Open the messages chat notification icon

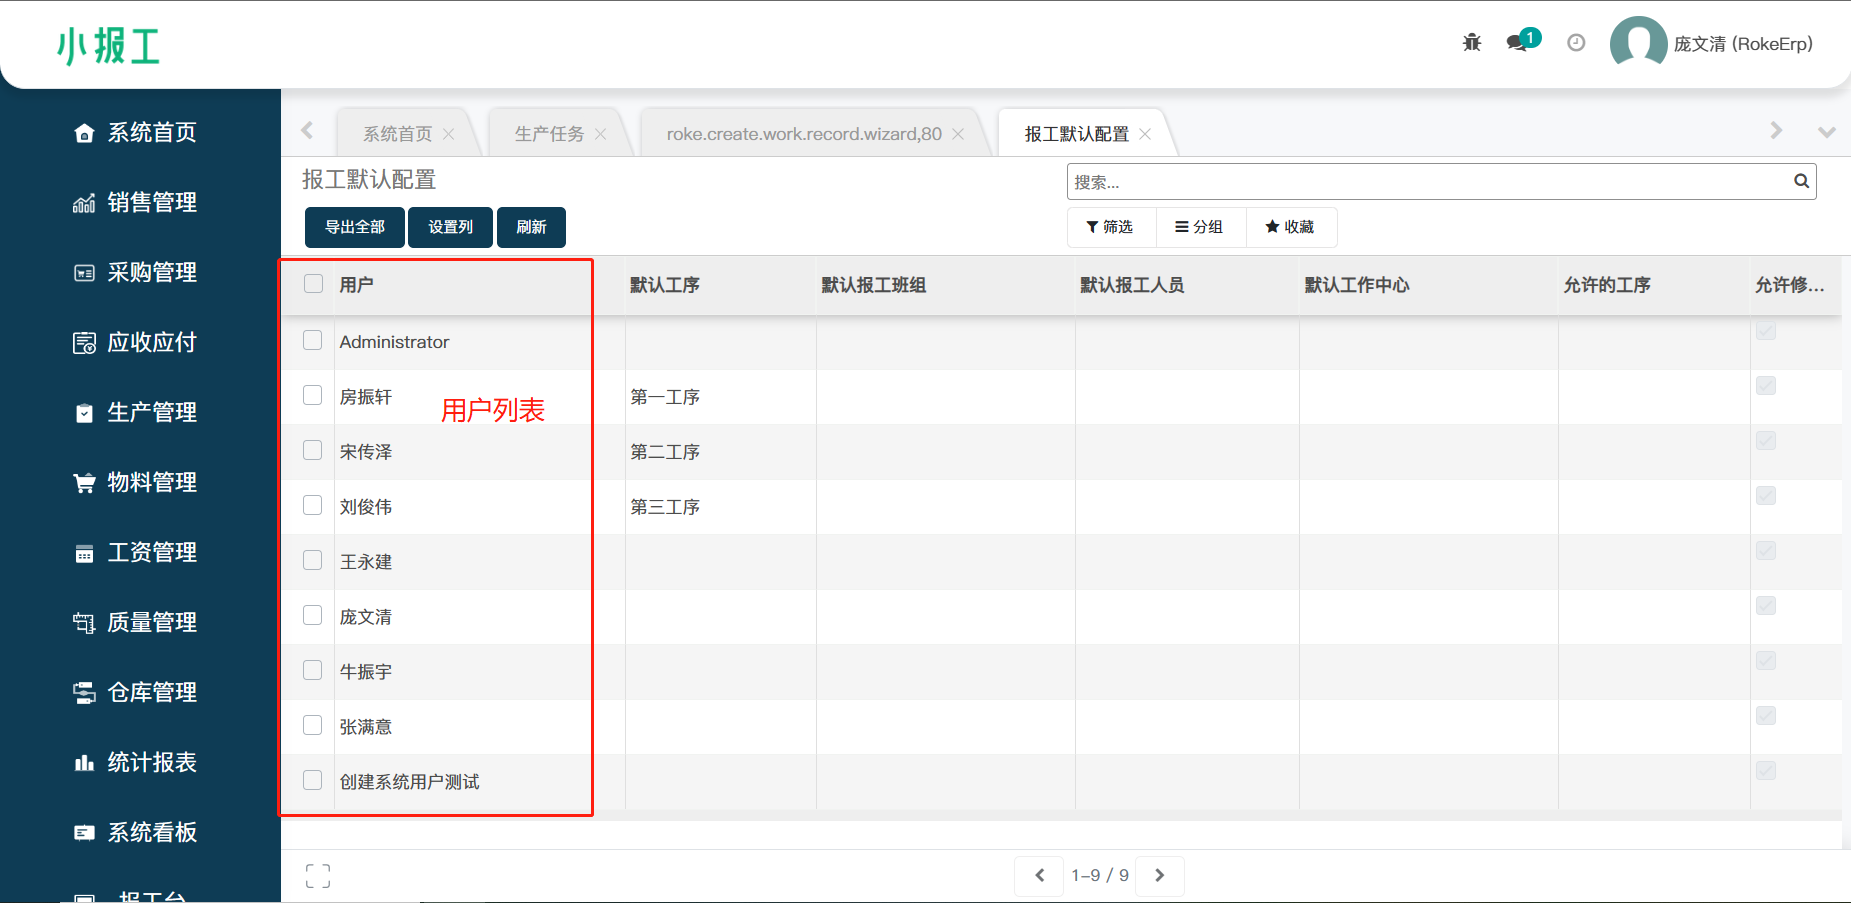coord(1518,43)
